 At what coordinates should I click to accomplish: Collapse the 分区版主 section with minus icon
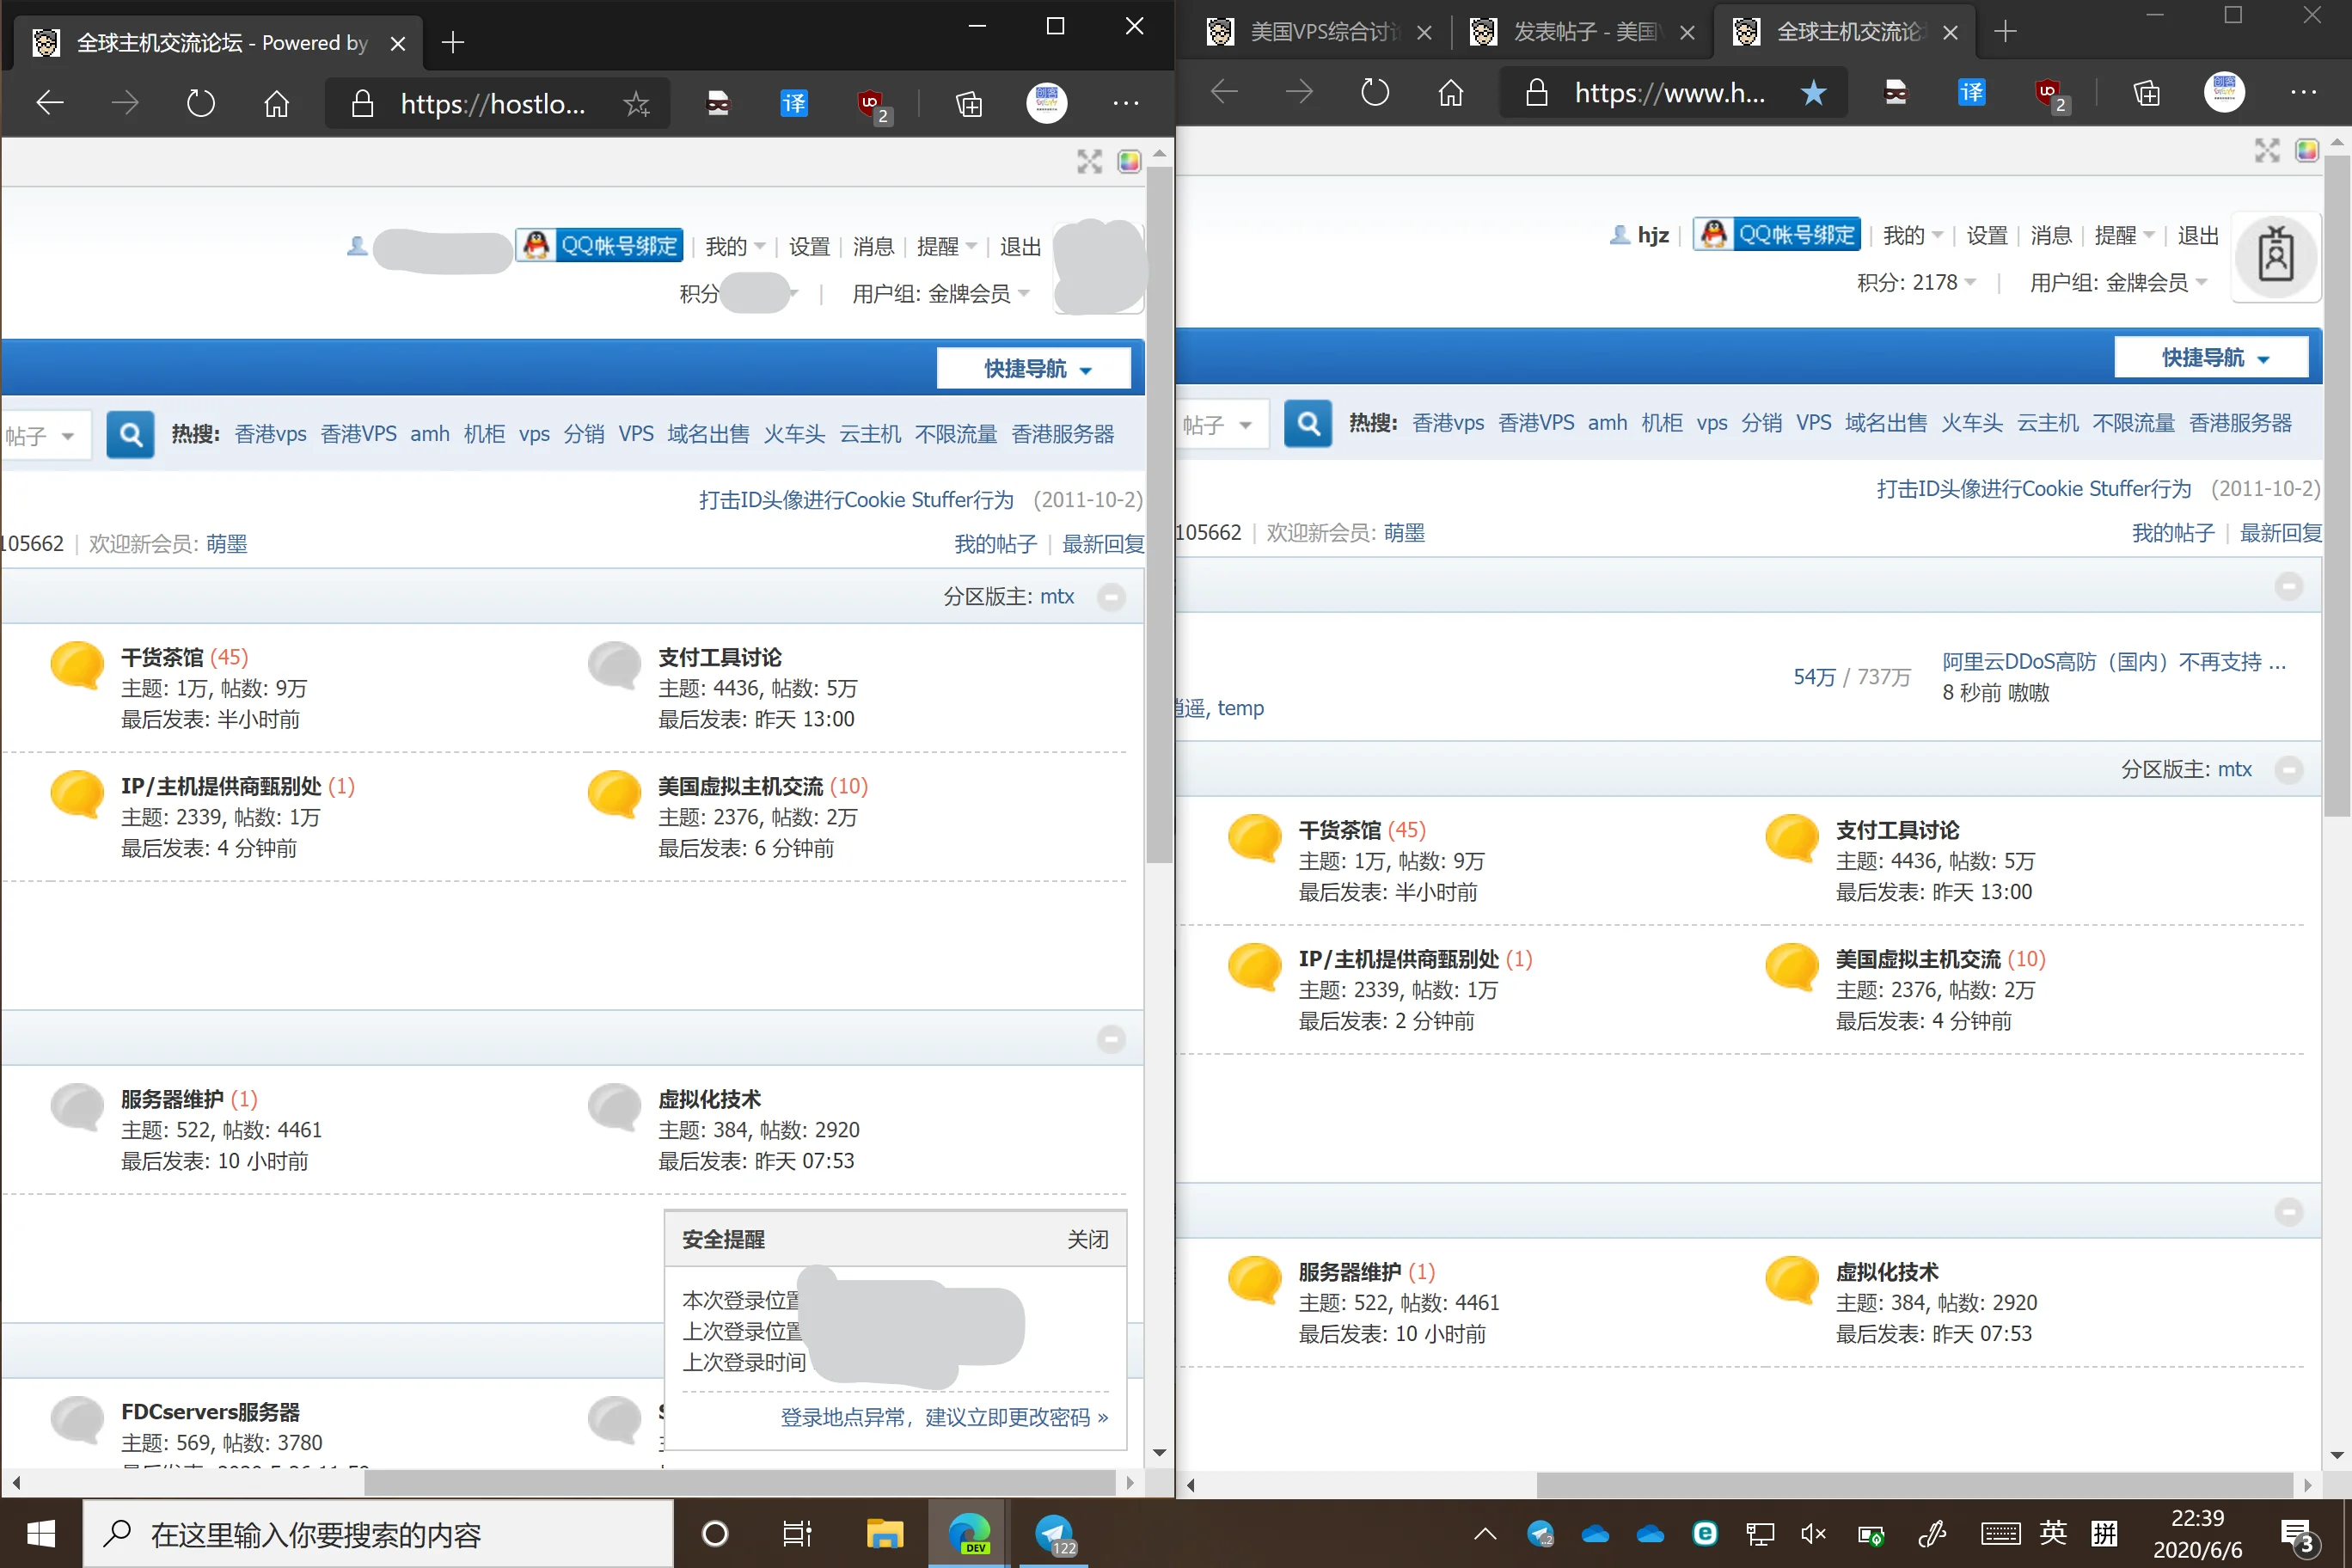click(x=1111, y=597)
